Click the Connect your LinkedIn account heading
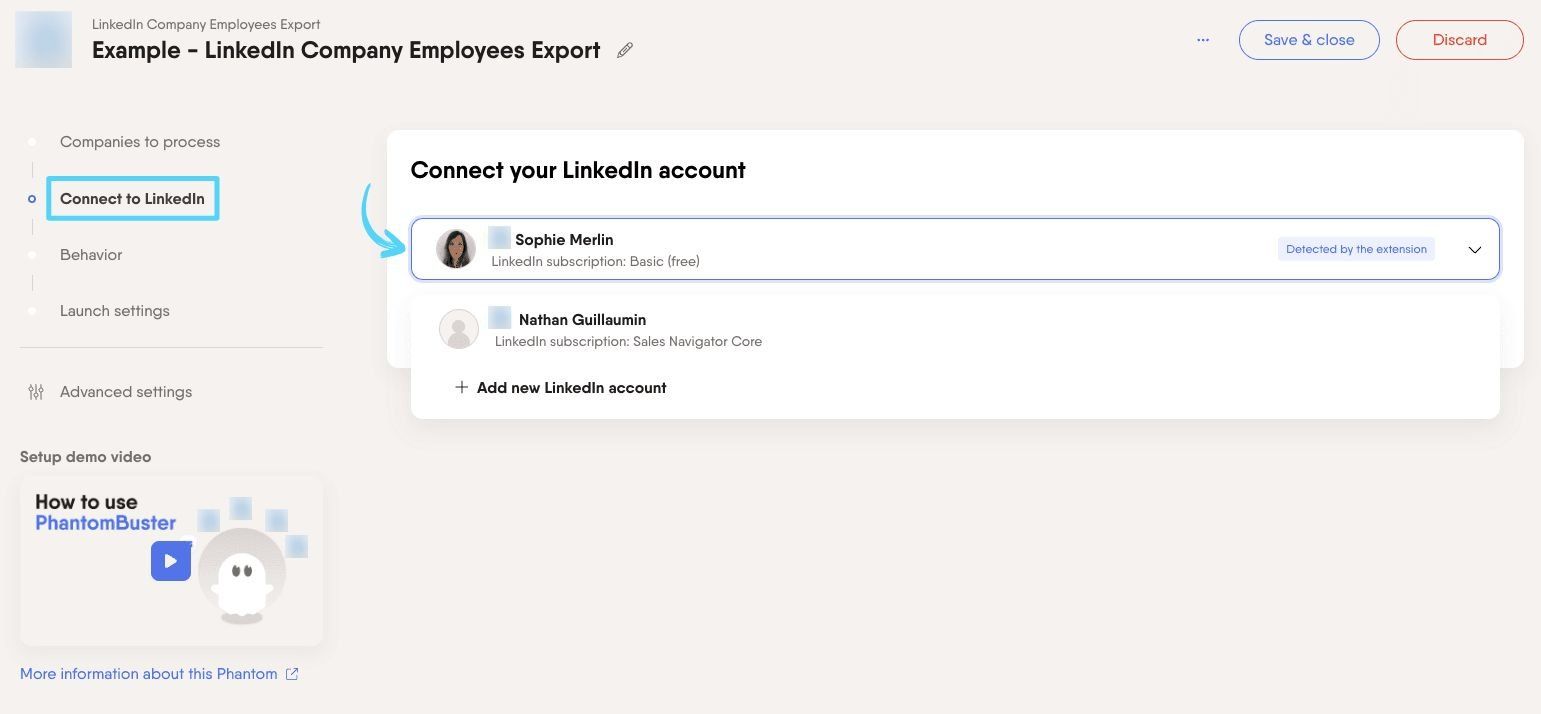The width and height of the screenshot is (1541, 714). click(578, 170)
